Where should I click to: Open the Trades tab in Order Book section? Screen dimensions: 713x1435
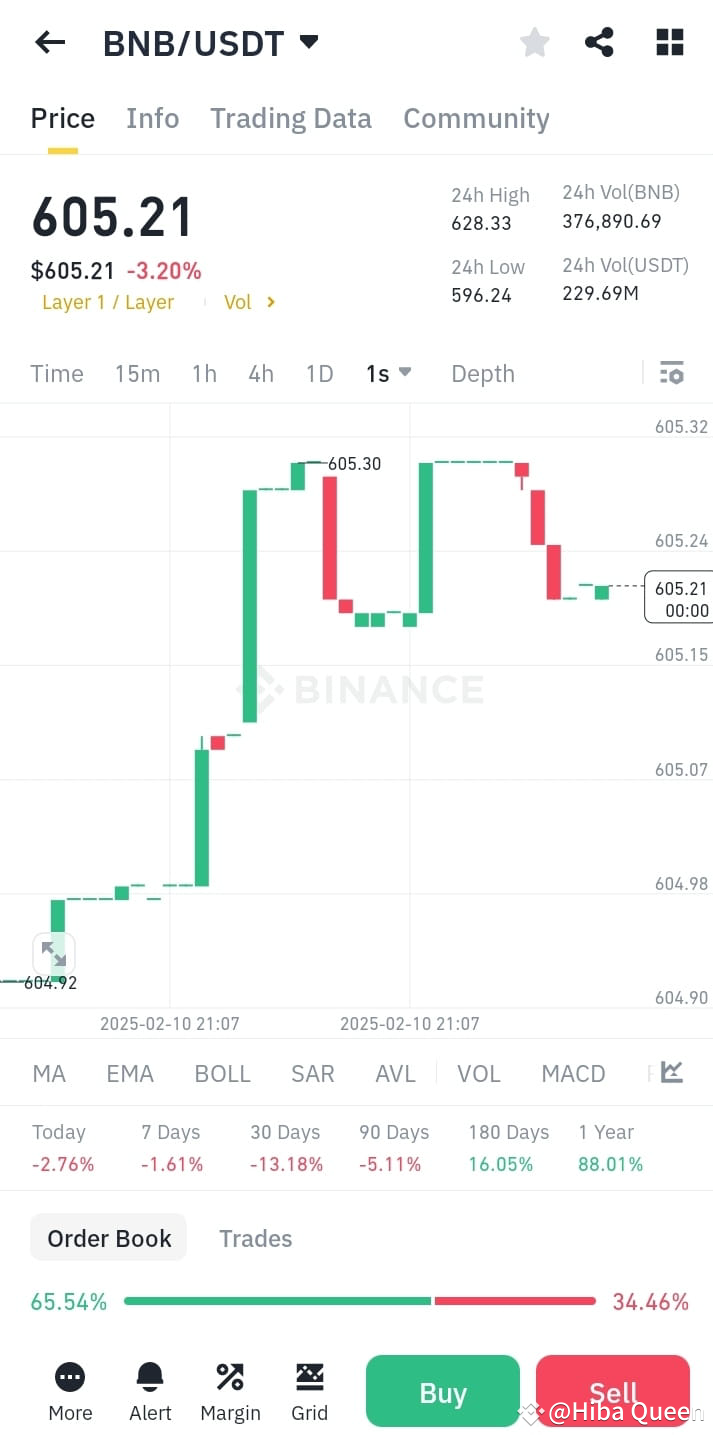coord(255,1238)
